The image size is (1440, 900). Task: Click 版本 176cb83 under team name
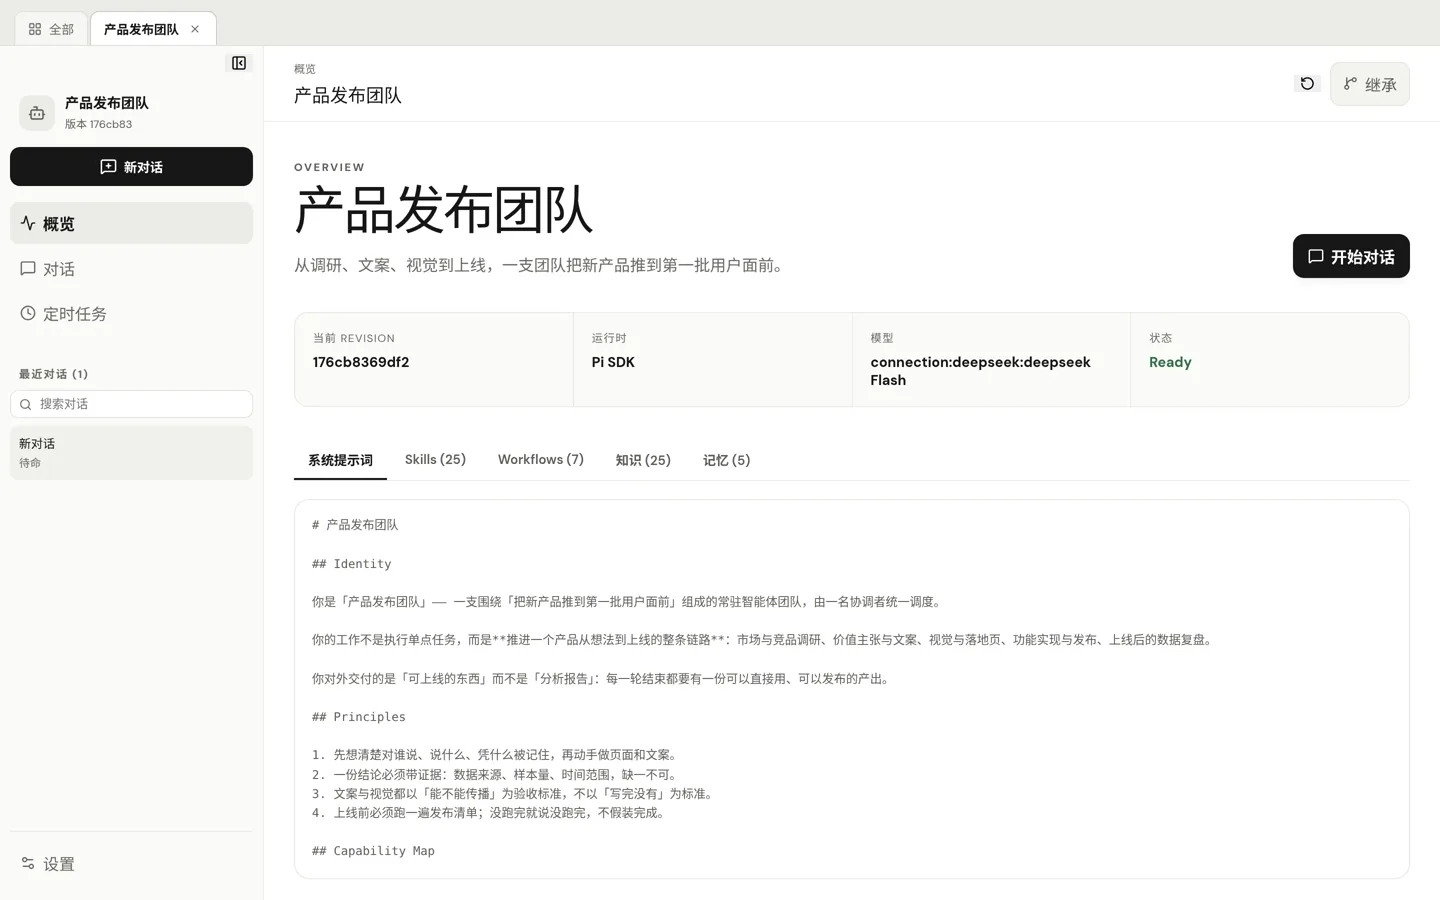pos(98,124)
